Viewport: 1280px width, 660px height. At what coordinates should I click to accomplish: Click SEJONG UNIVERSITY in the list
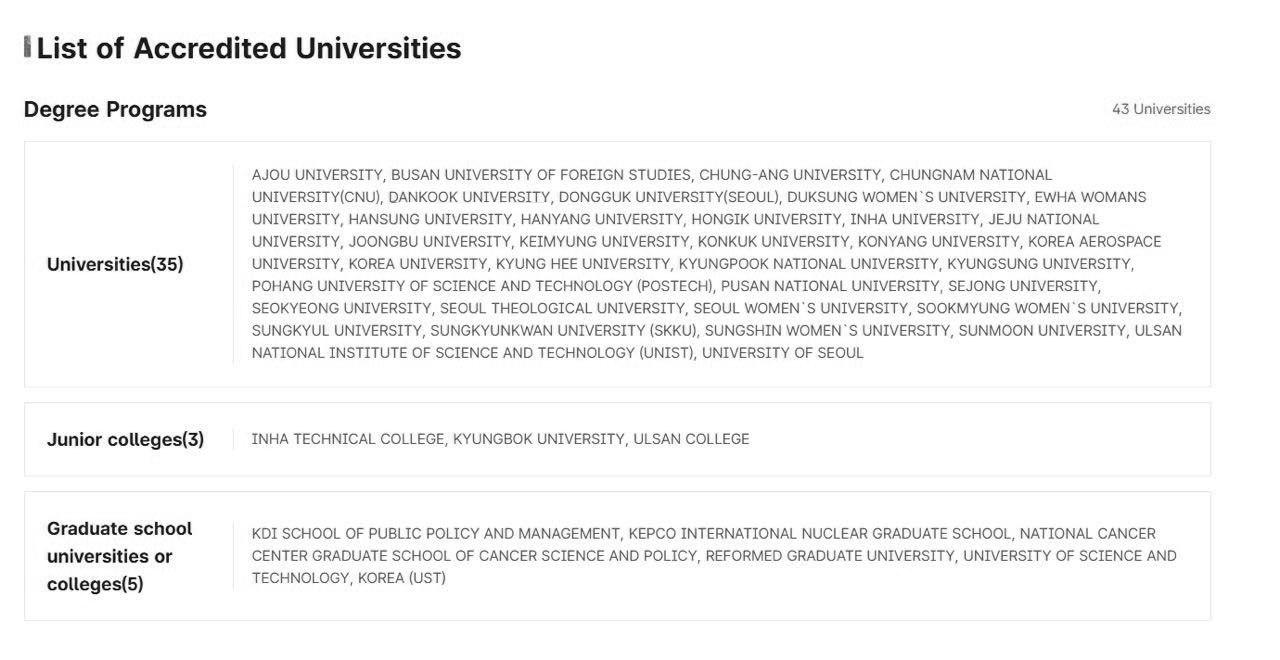click(1023, 286)
